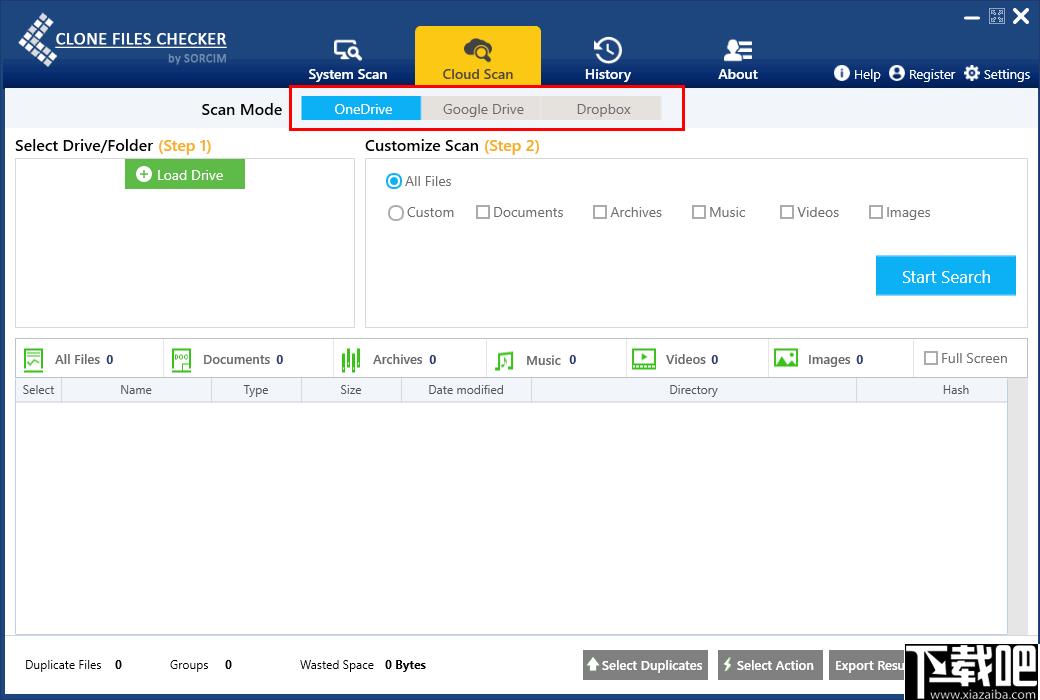This screenshot has width=1040, height=700.
Task: Select the All Files radio button
Action: [394, 181]
